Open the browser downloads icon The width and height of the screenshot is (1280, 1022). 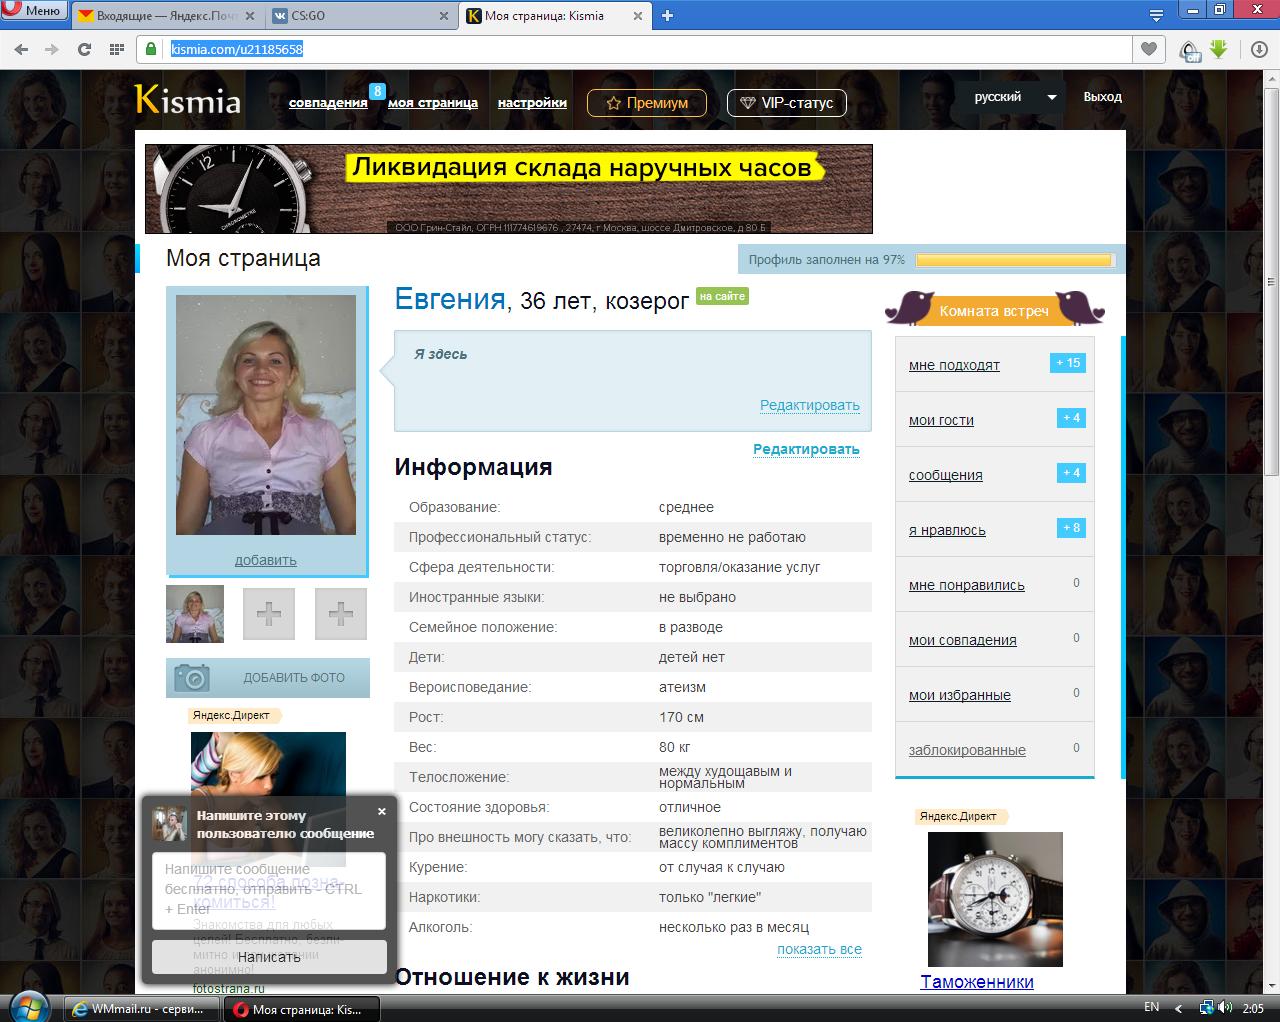tap(1259, 49)
